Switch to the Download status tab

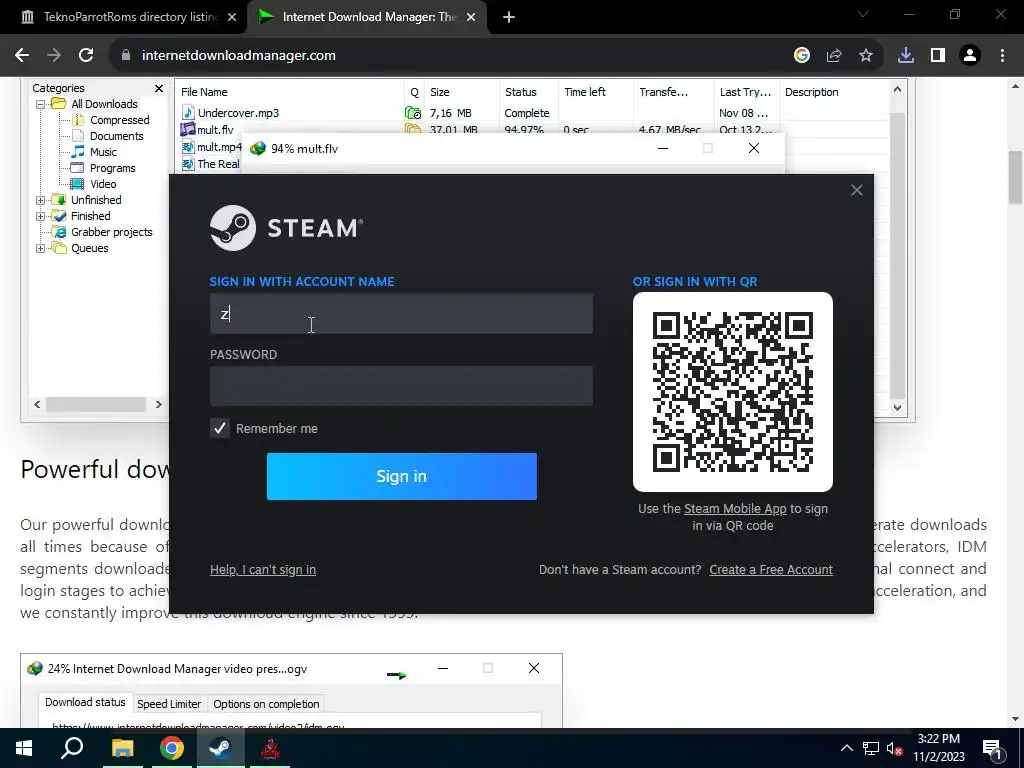(x=85, y=702)
